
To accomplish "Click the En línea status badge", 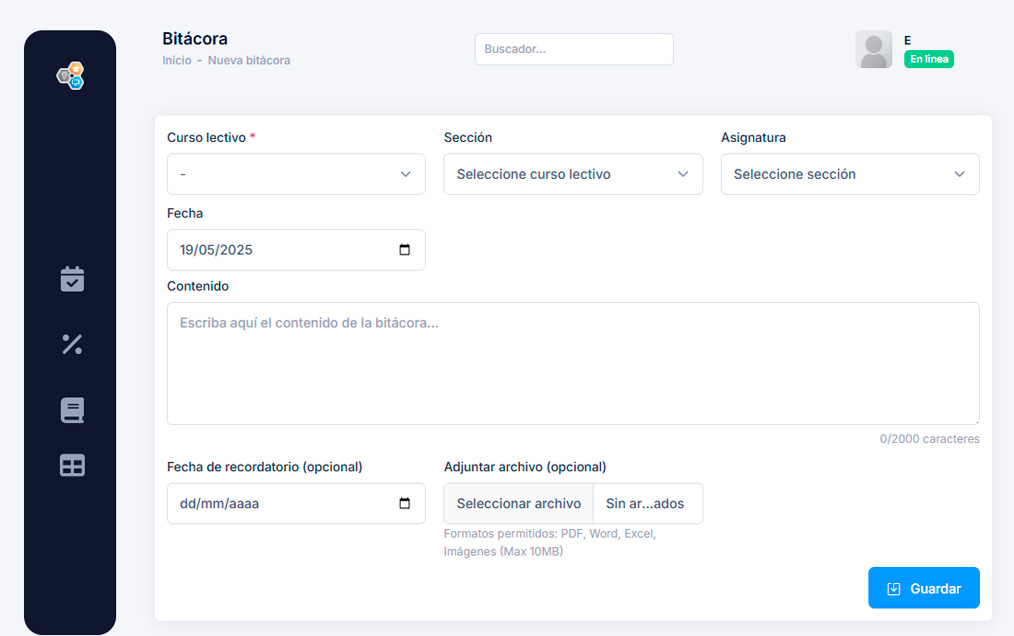I will (928, 59).
